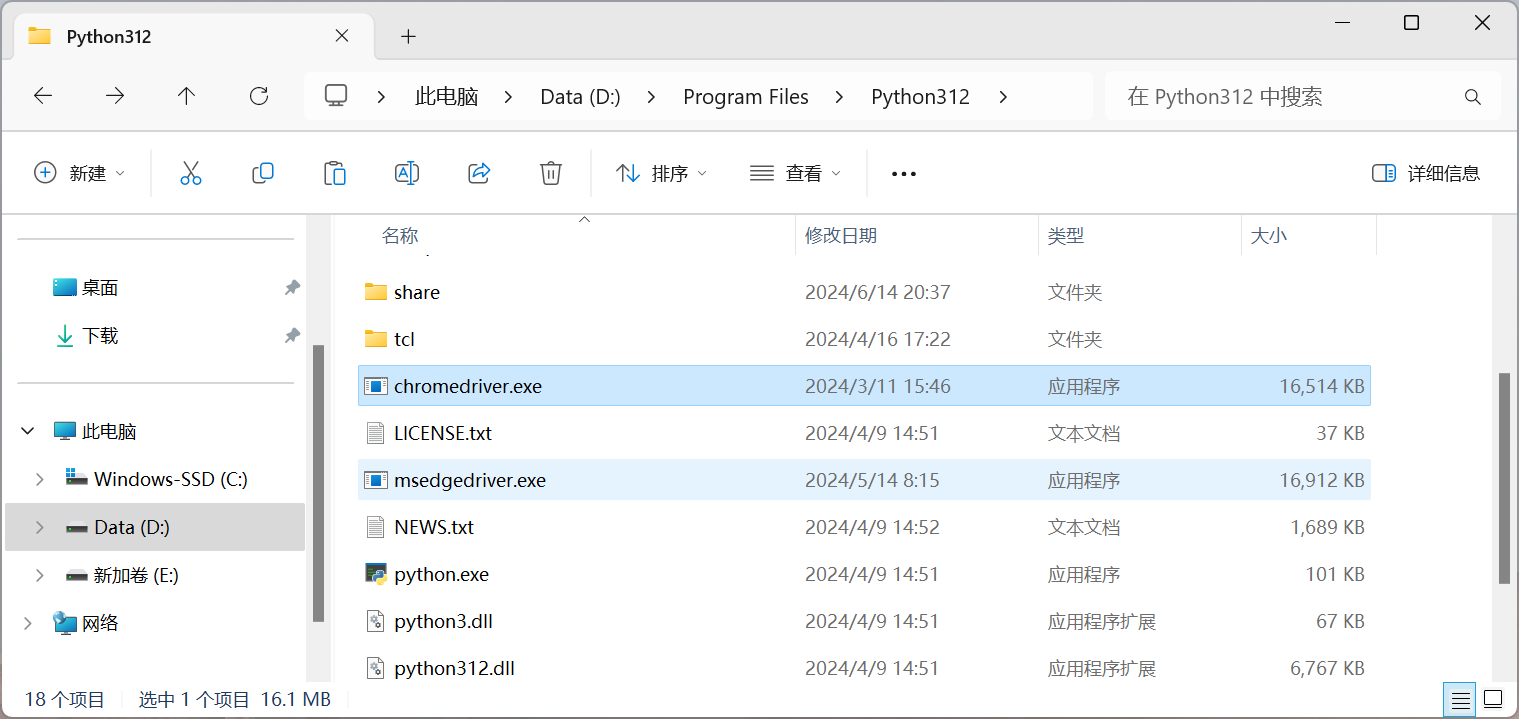
Task: Collapse the 此电脑 tree node
Action: (x=27, y=432)
